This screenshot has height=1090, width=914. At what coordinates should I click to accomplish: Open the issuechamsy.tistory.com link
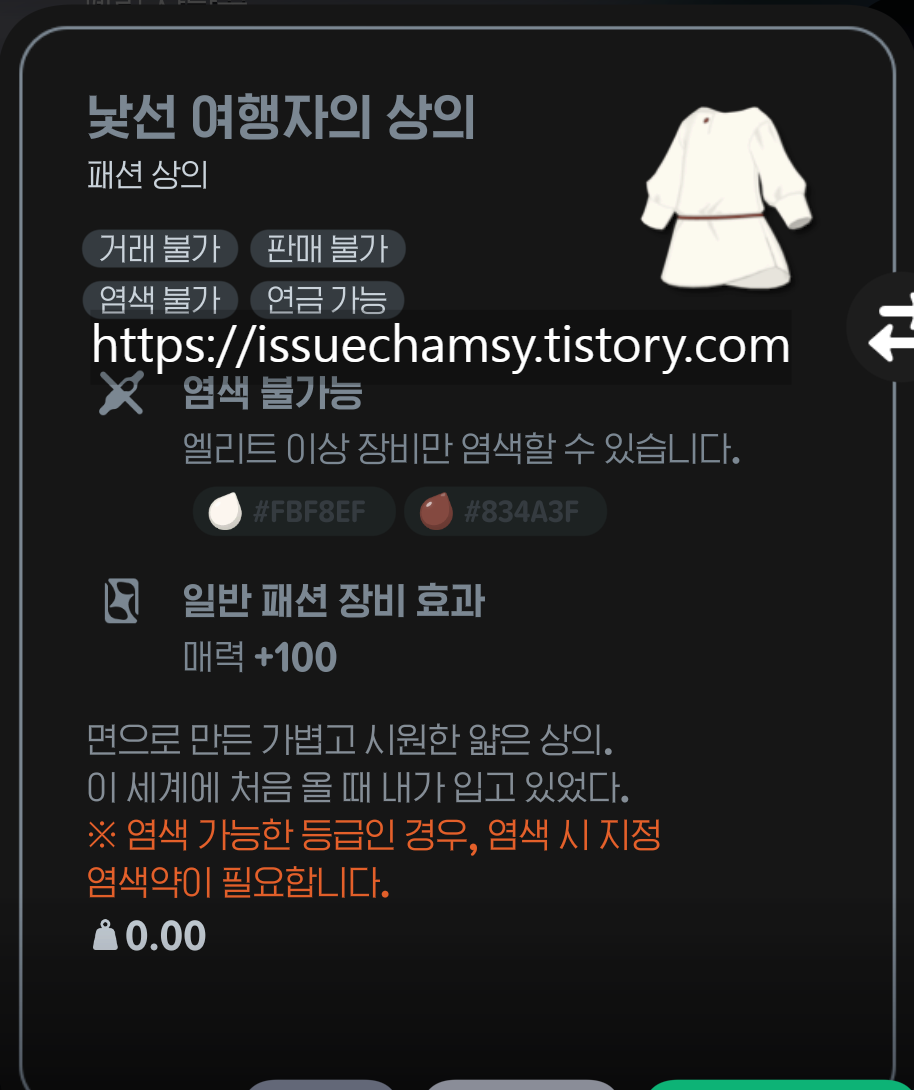click(441, 345)
